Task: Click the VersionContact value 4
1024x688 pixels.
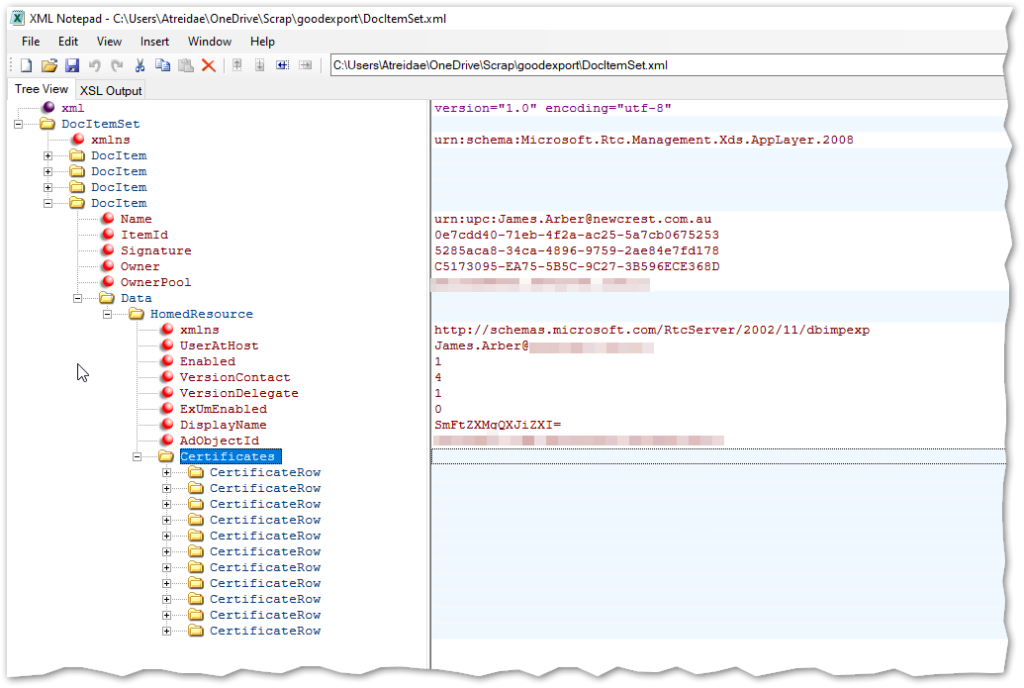Action: click(438, 377)
